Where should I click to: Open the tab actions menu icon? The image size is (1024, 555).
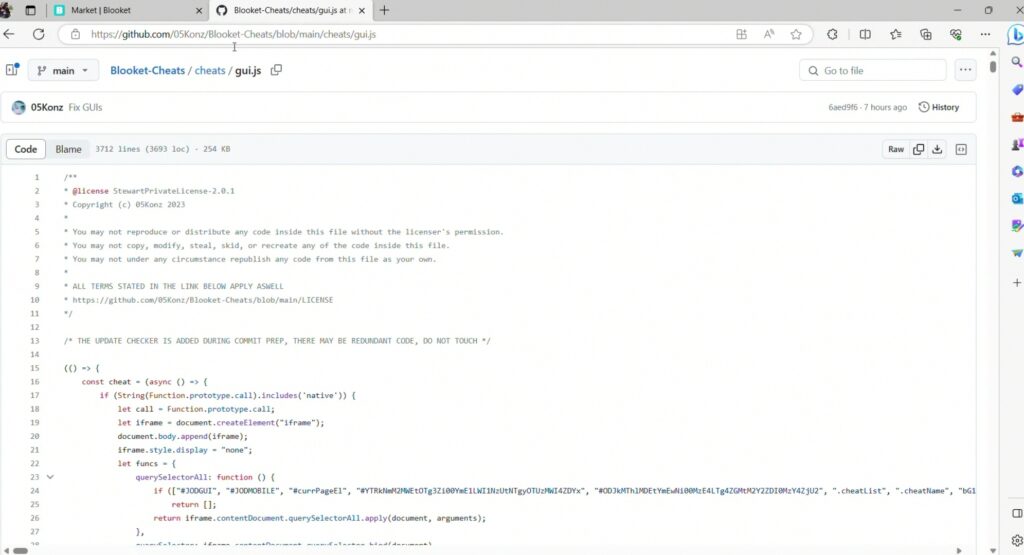click(30, 10)
